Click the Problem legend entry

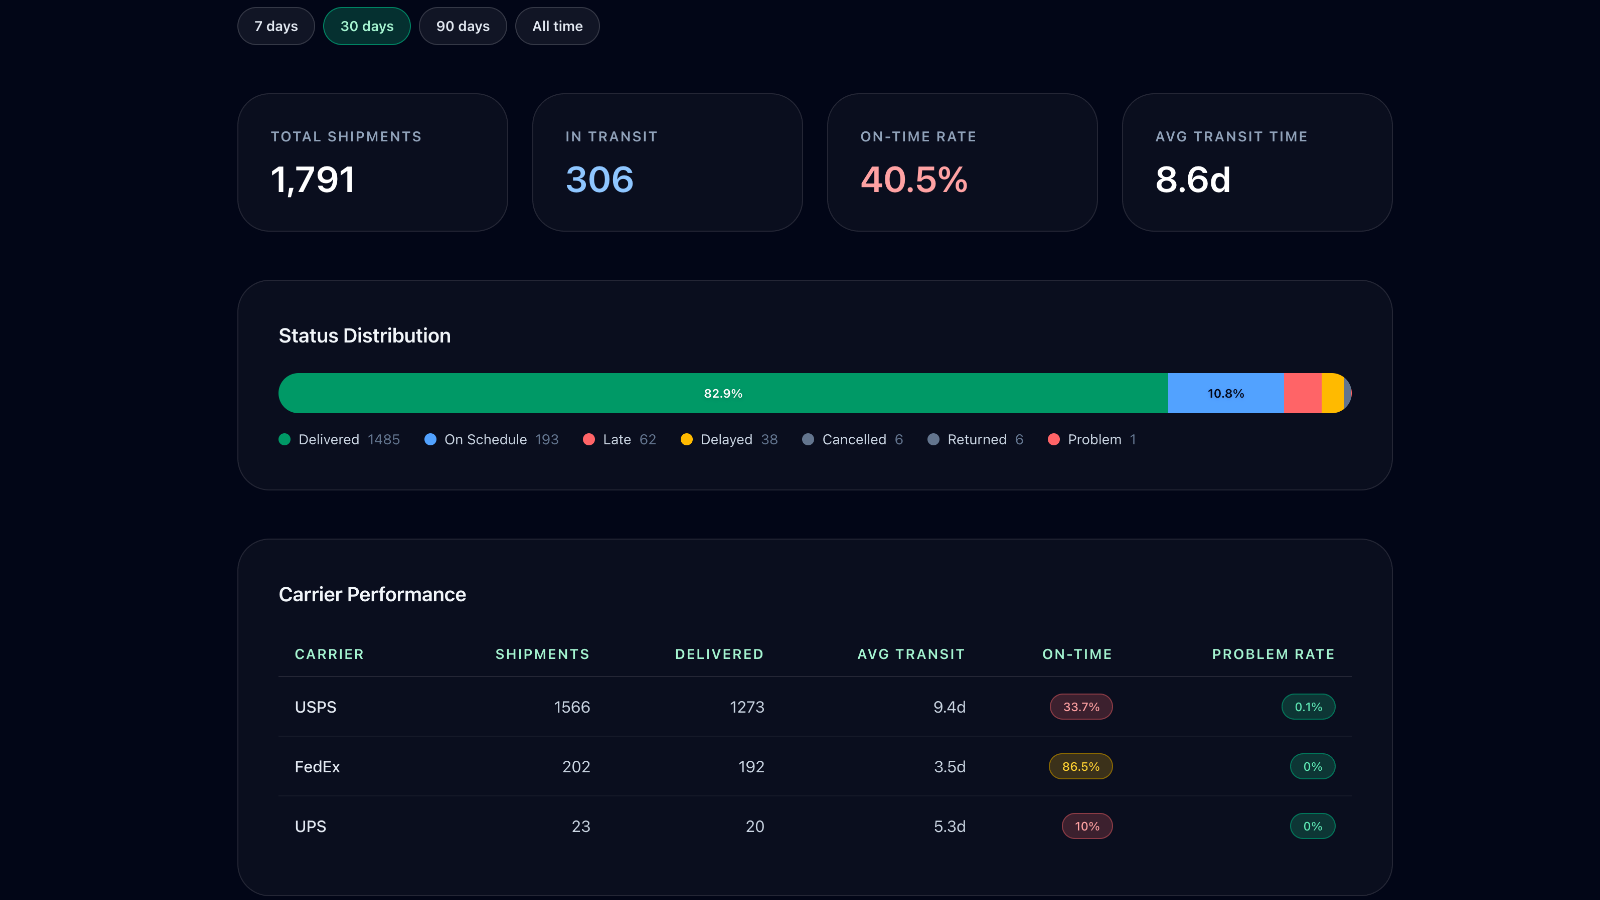[x=1092, y=439]
